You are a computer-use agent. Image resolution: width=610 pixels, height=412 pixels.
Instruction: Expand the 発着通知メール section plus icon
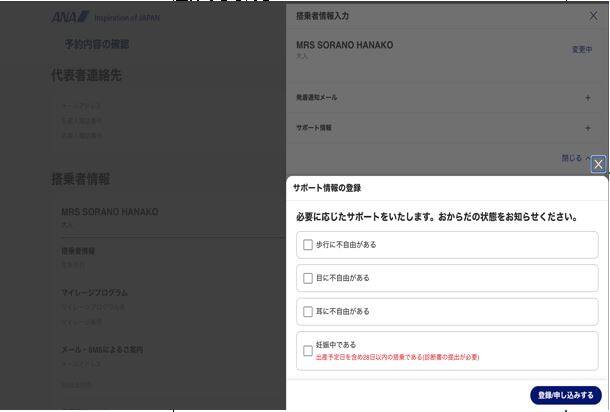tap(587, 98)
